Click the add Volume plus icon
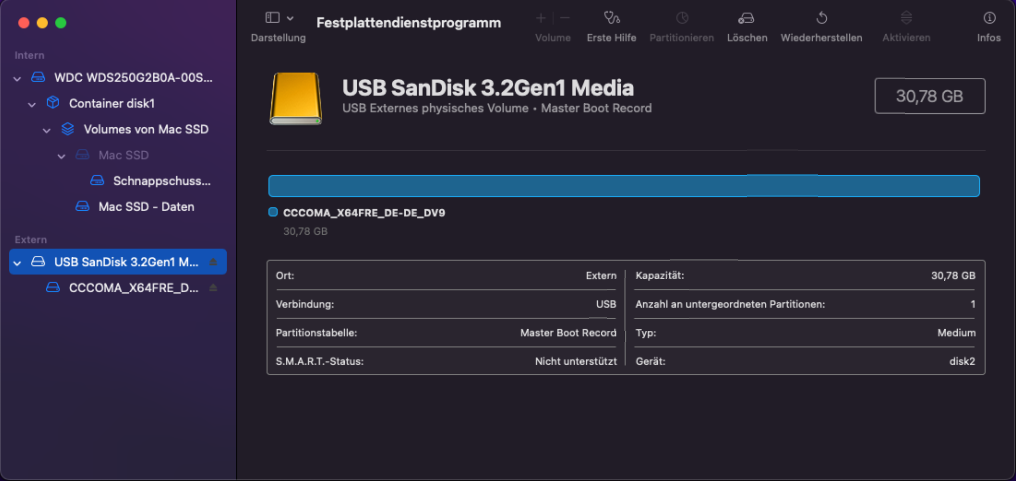This screenshot has width=1016, height=481. tap(541, 18)
